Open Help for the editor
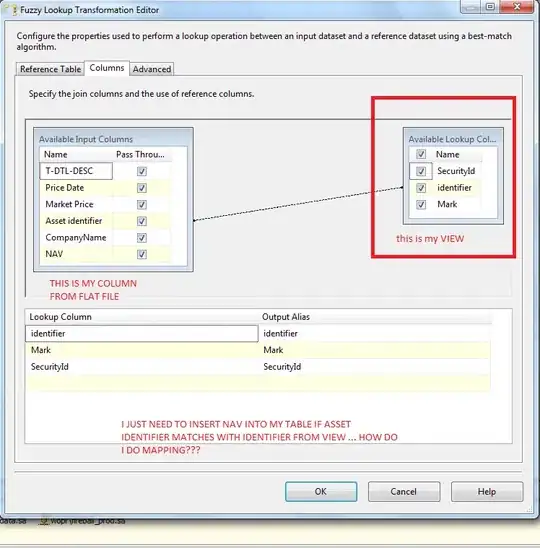 click(x=487, y=491)
